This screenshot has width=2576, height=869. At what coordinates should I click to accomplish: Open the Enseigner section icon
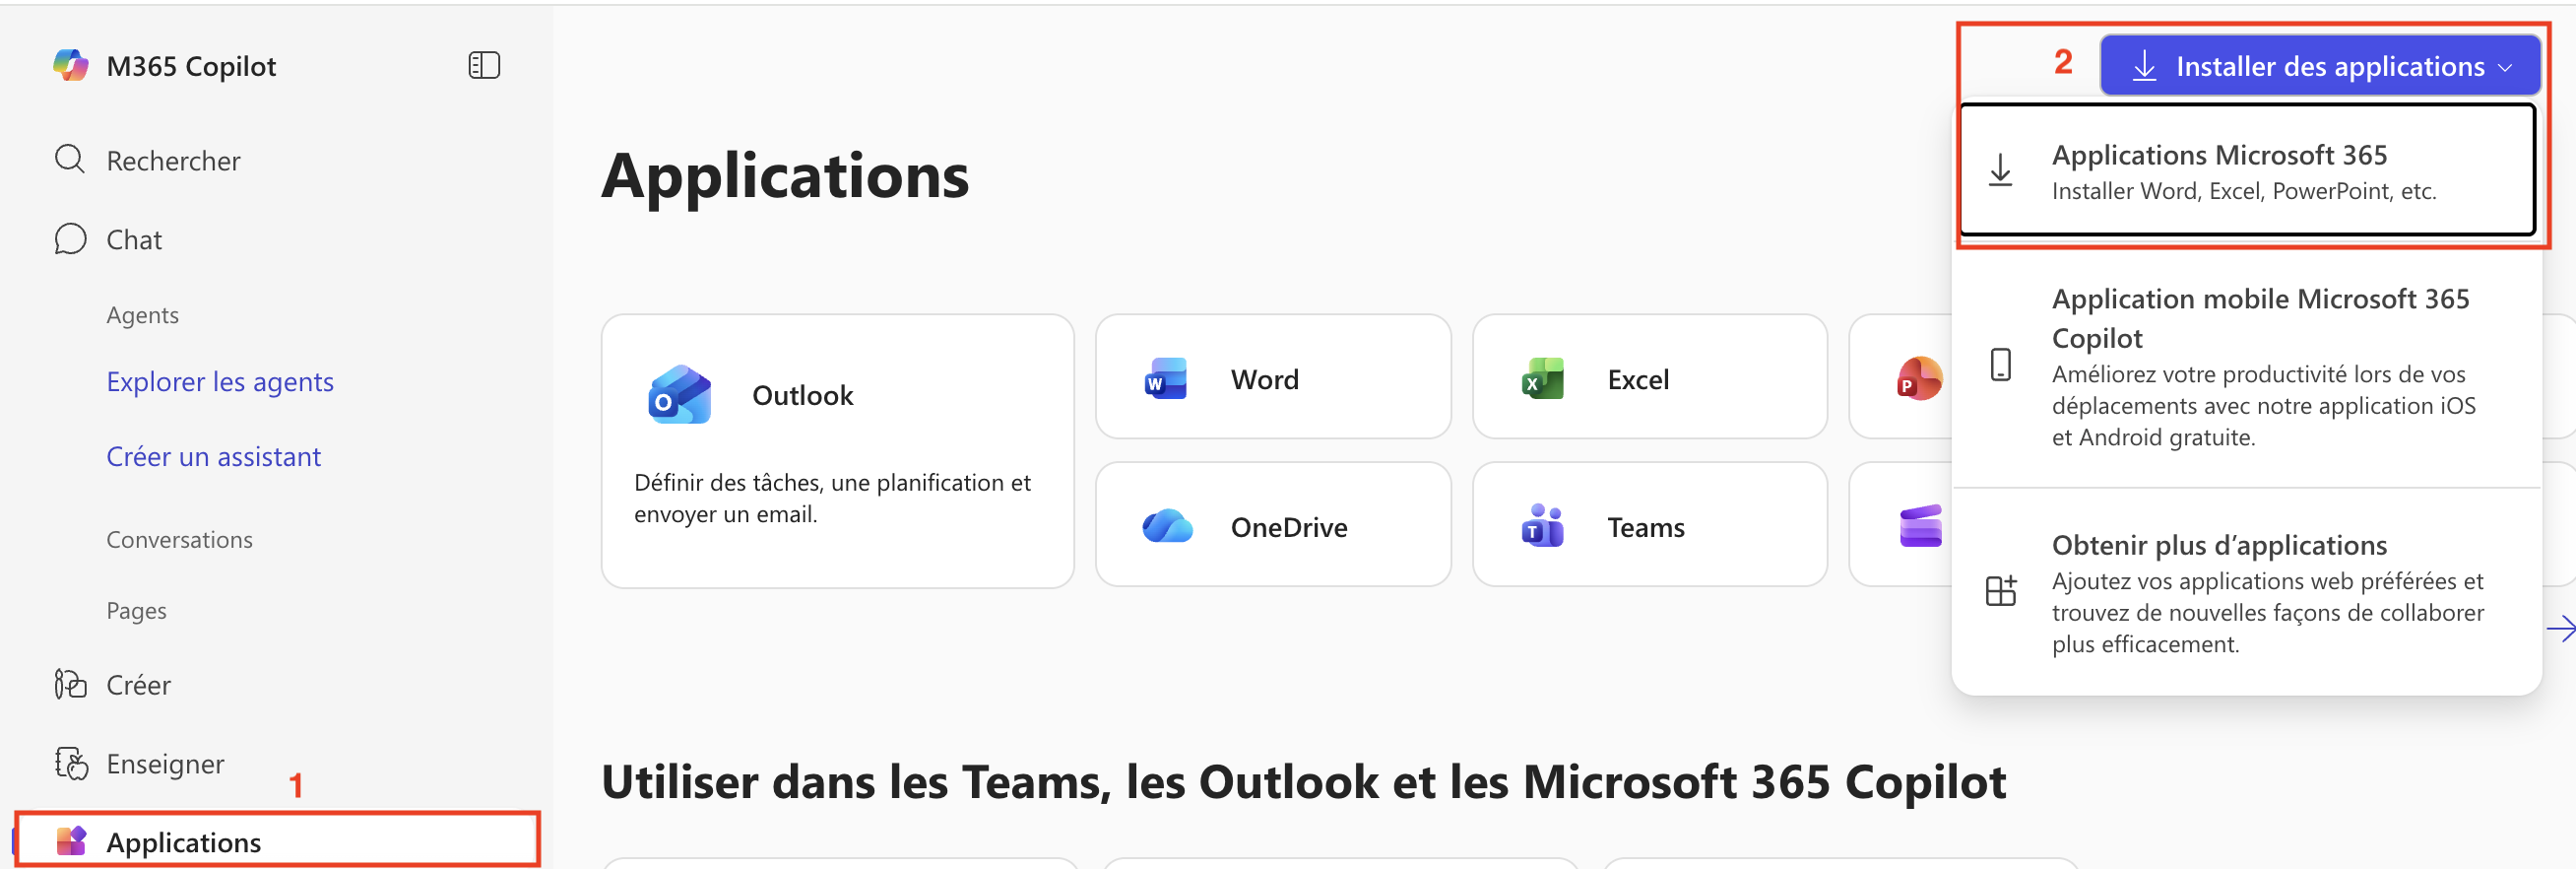coord(70,763)
